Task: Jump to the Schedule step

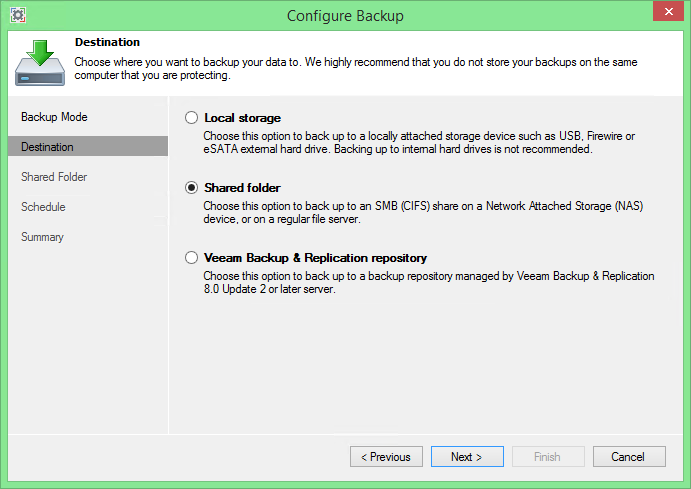Action: coord(43,207)
